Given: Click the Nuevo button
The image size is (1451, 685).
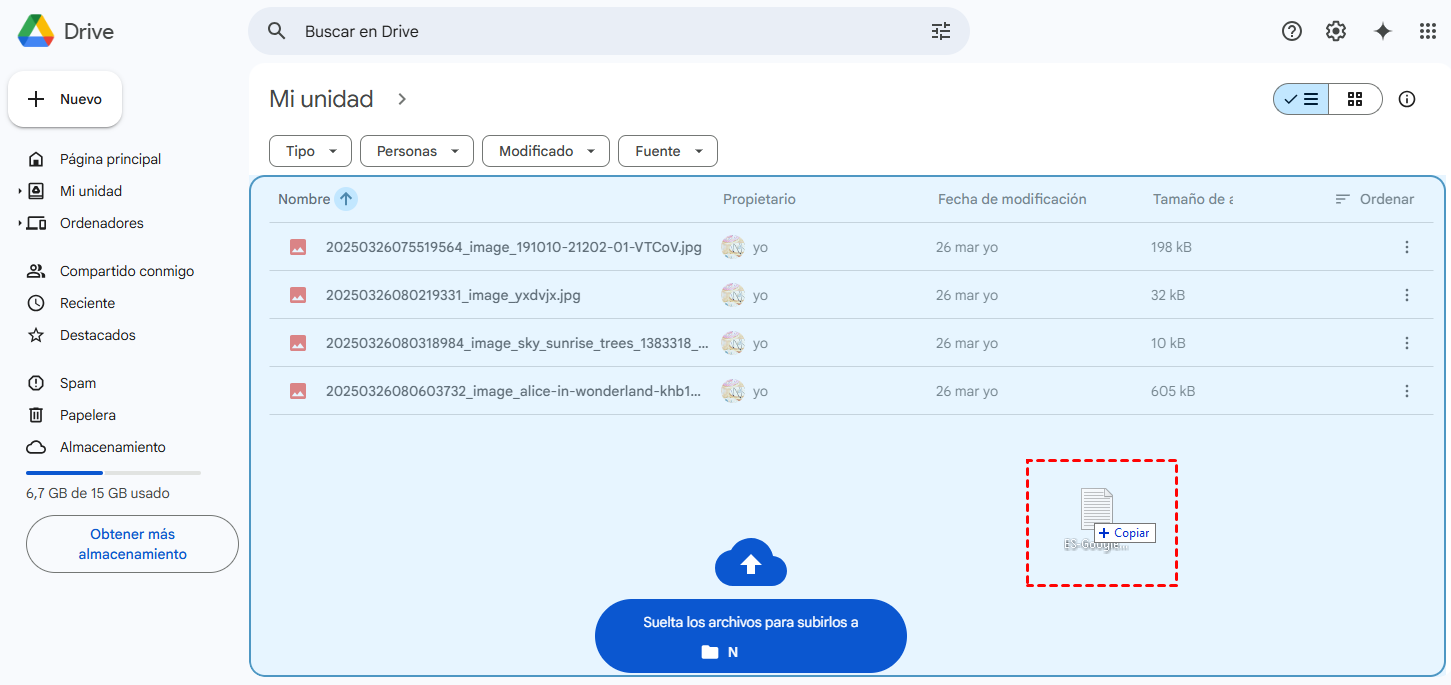Looking at the screenshot, I should [x=65, y=99].
